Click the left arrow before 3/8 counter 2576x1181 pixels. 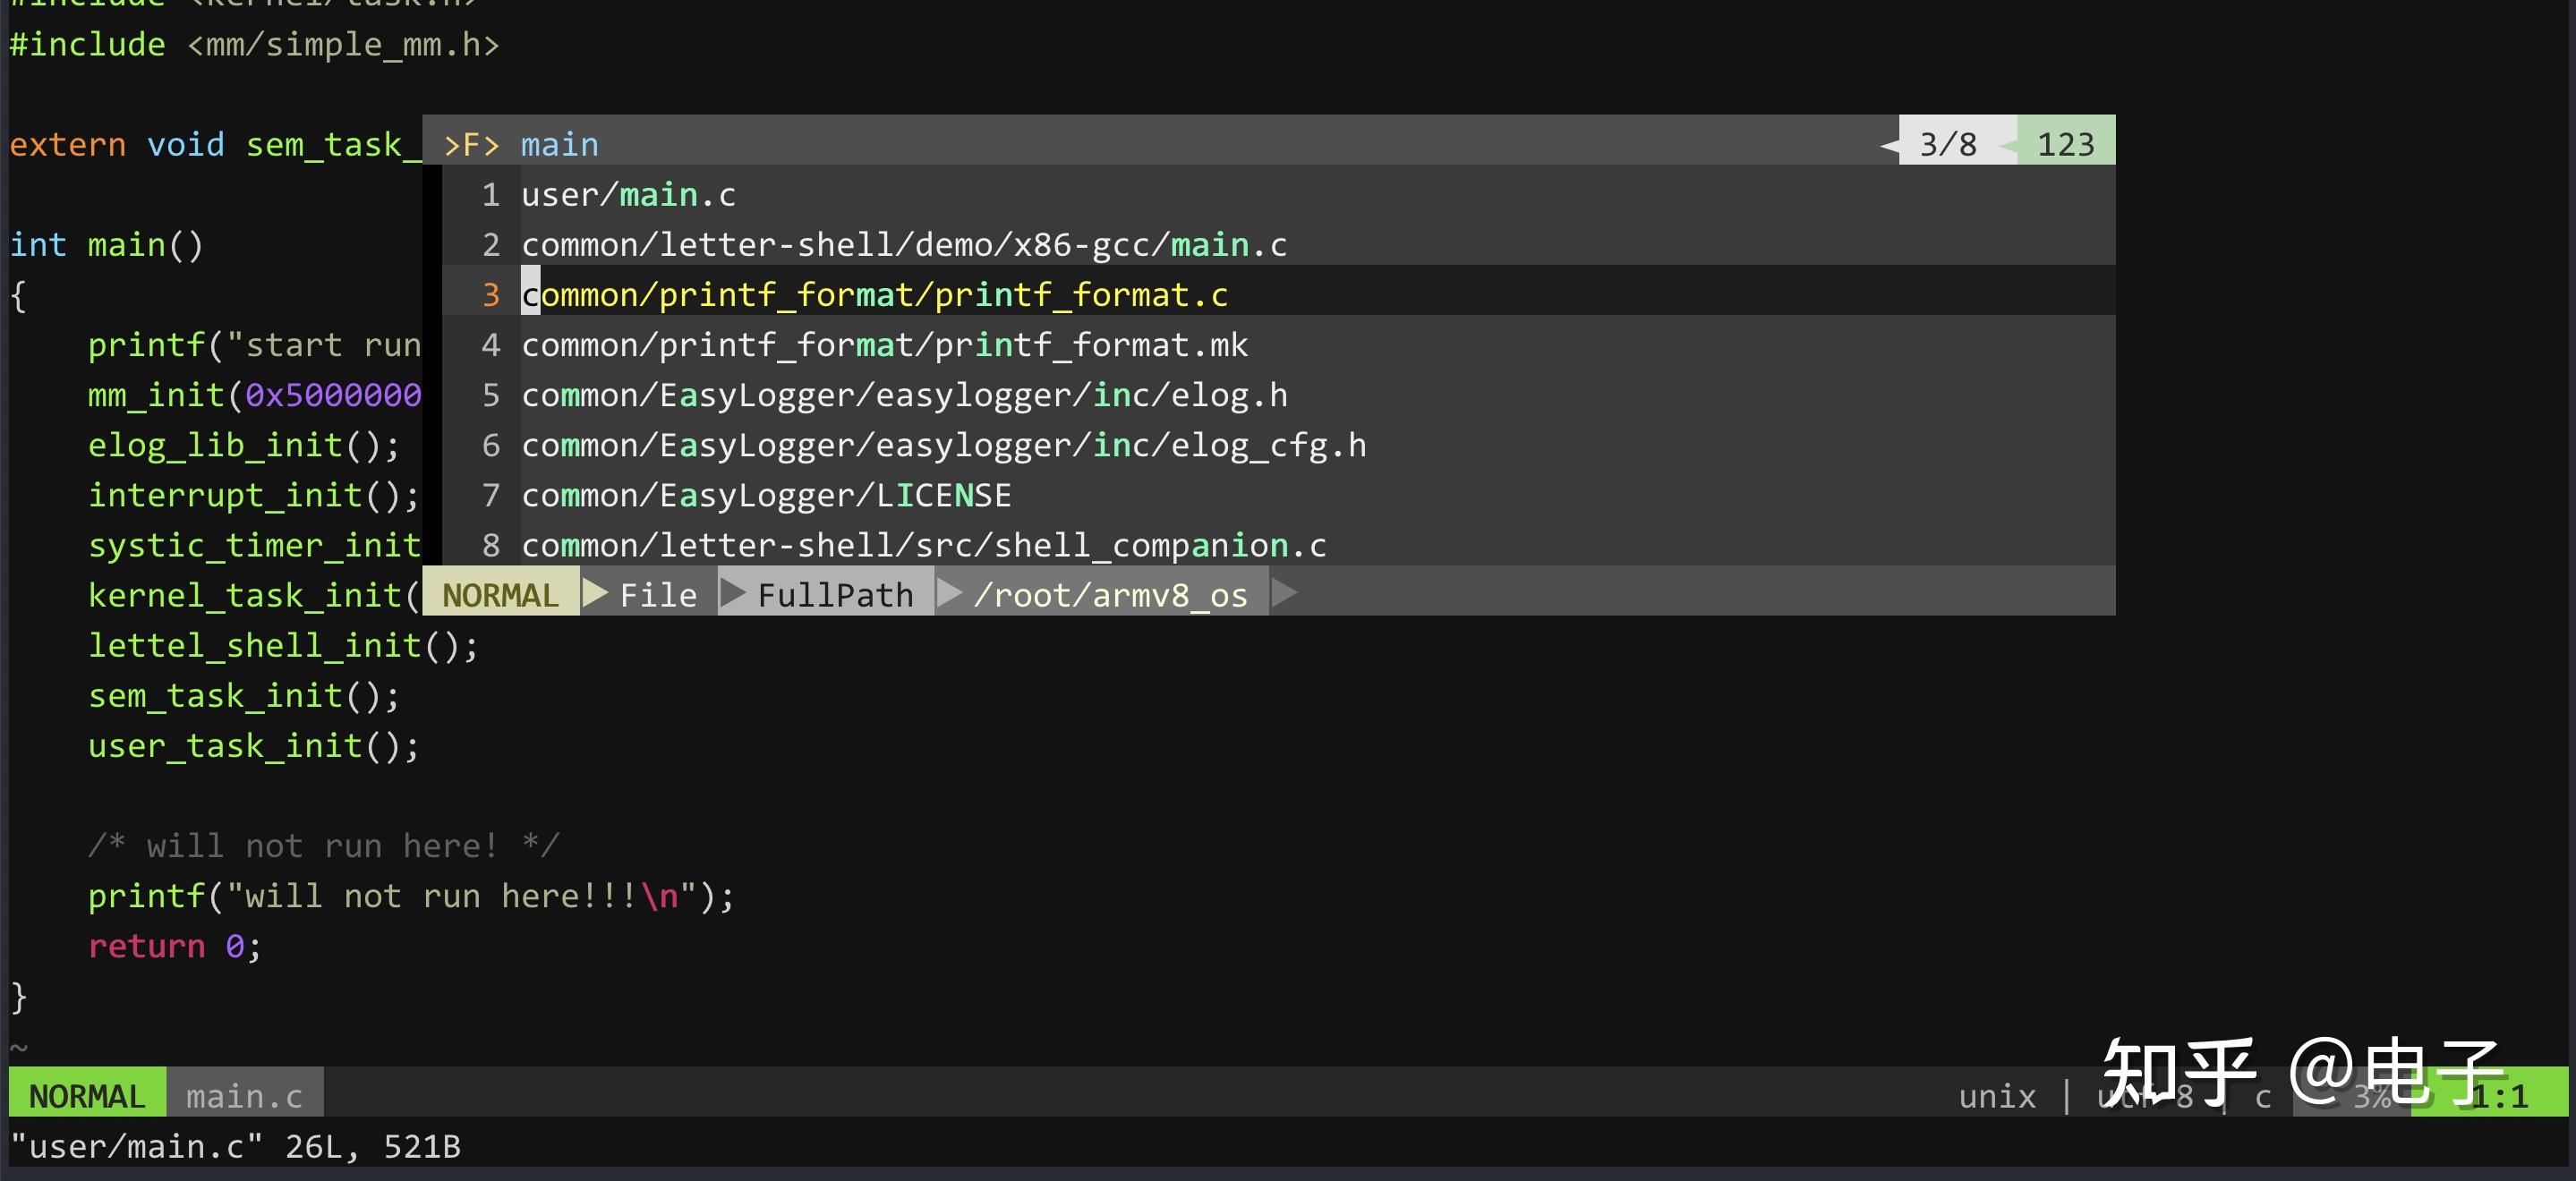1889,145
